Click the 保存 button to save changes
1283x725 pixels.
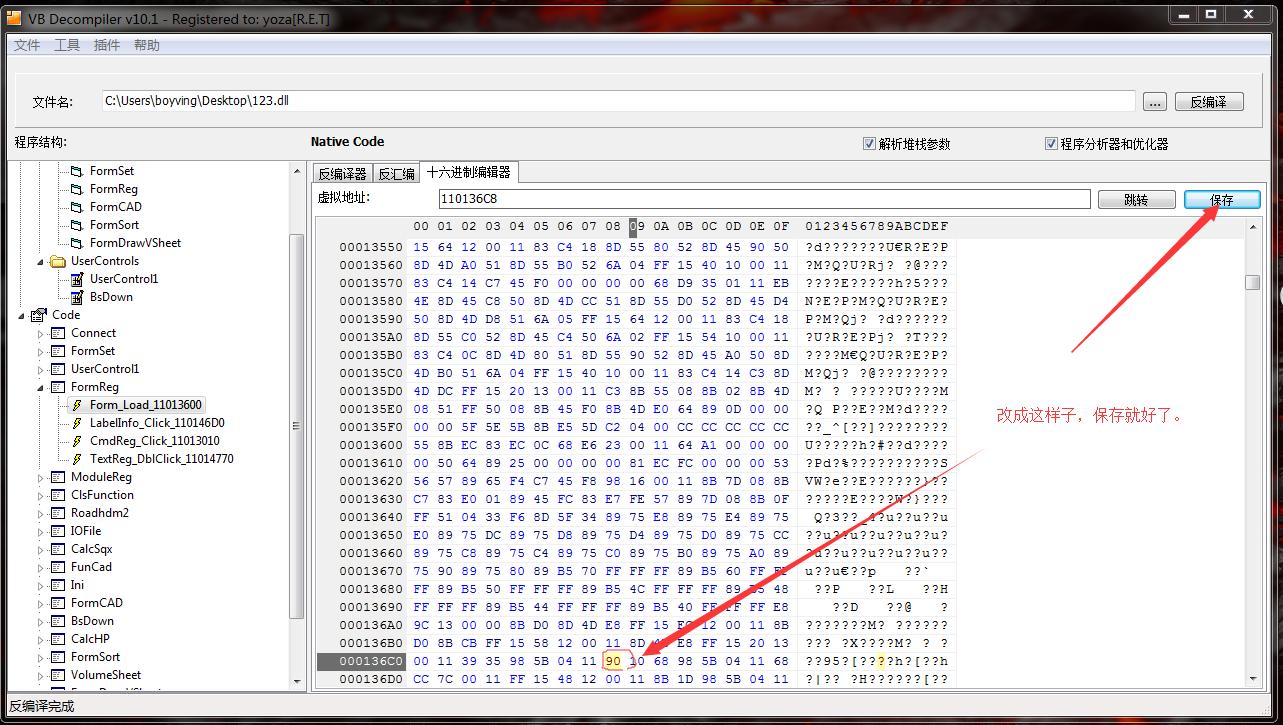tap(1221, 199)
